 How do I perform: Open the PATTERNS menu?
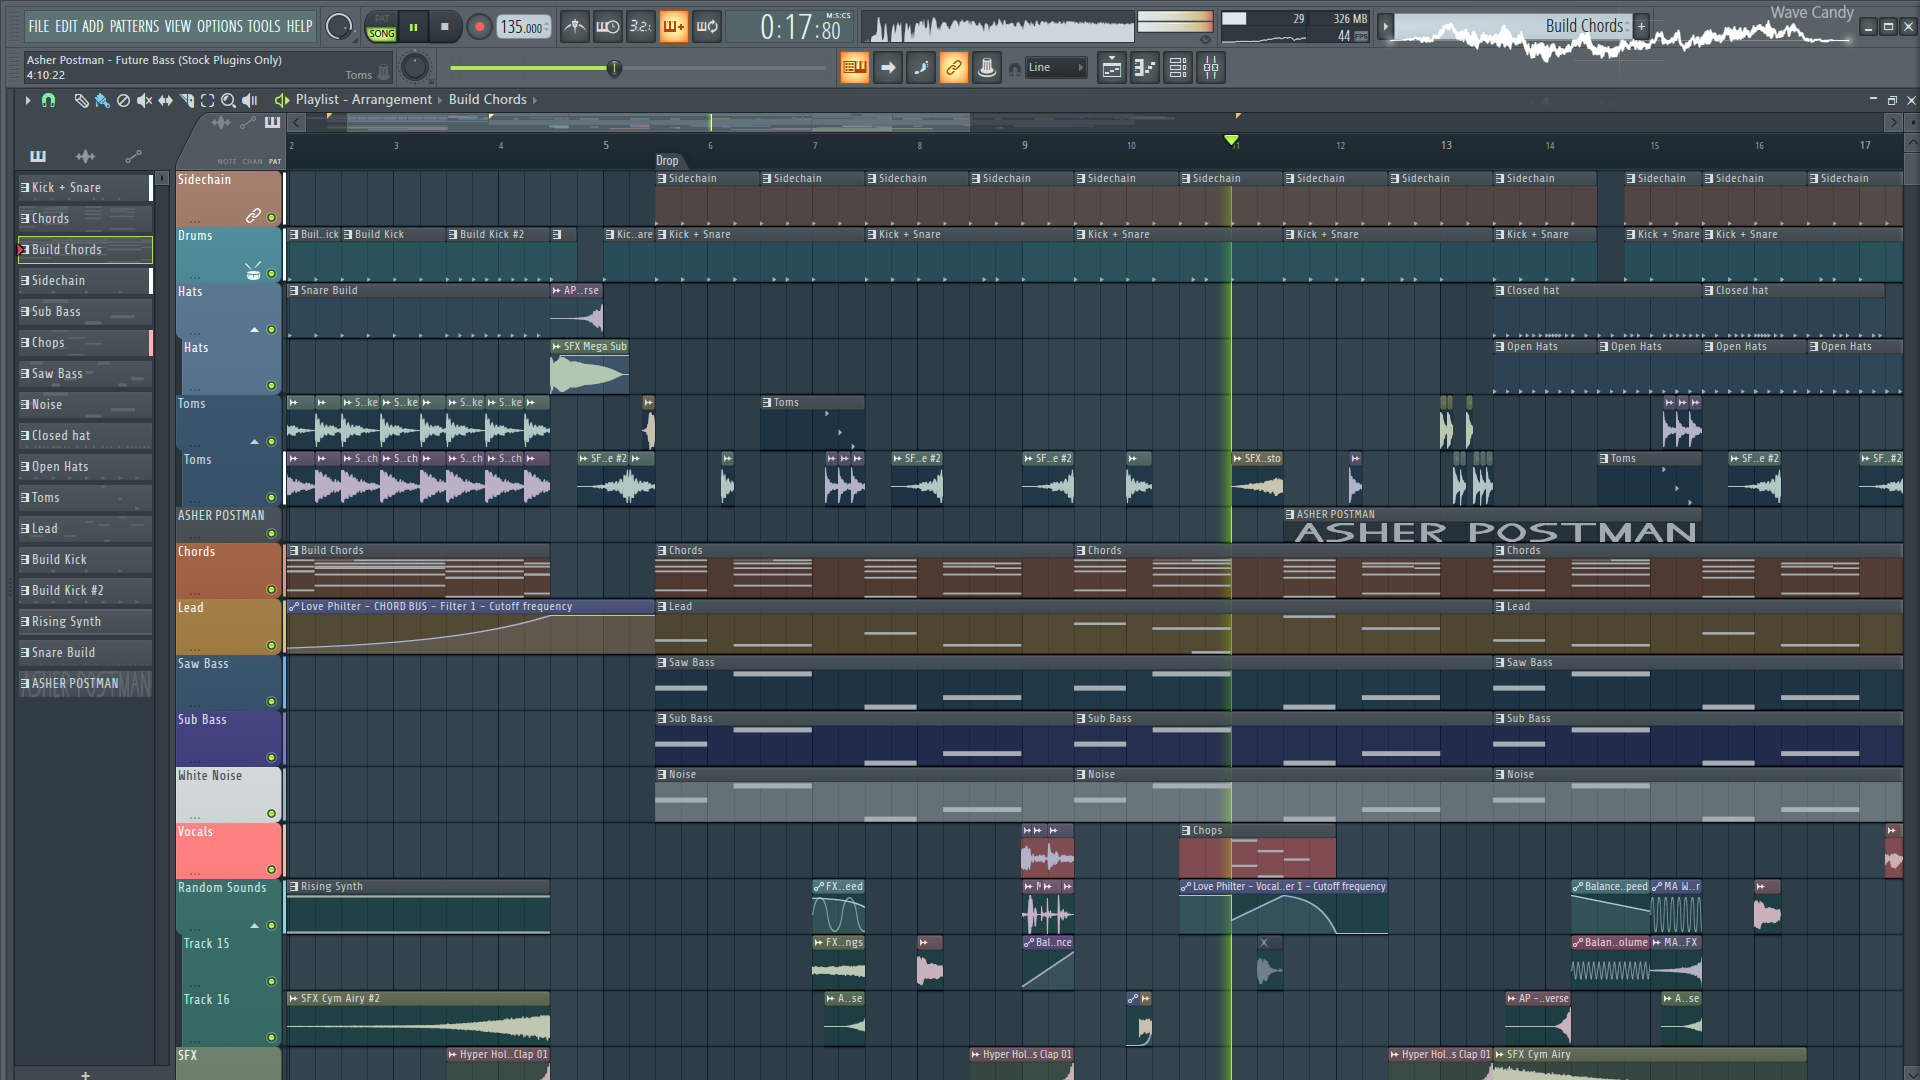134,26
